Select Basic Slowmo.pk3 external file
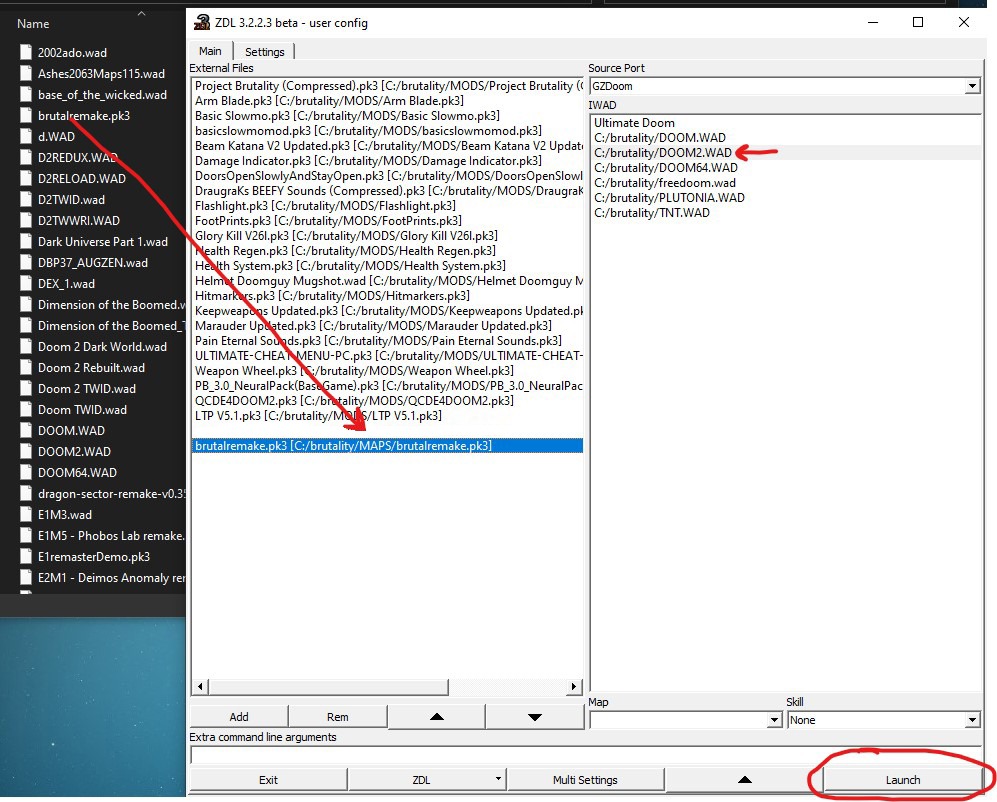Image resolution: width=997 pixels, height=802 pixels. [387, 116]
